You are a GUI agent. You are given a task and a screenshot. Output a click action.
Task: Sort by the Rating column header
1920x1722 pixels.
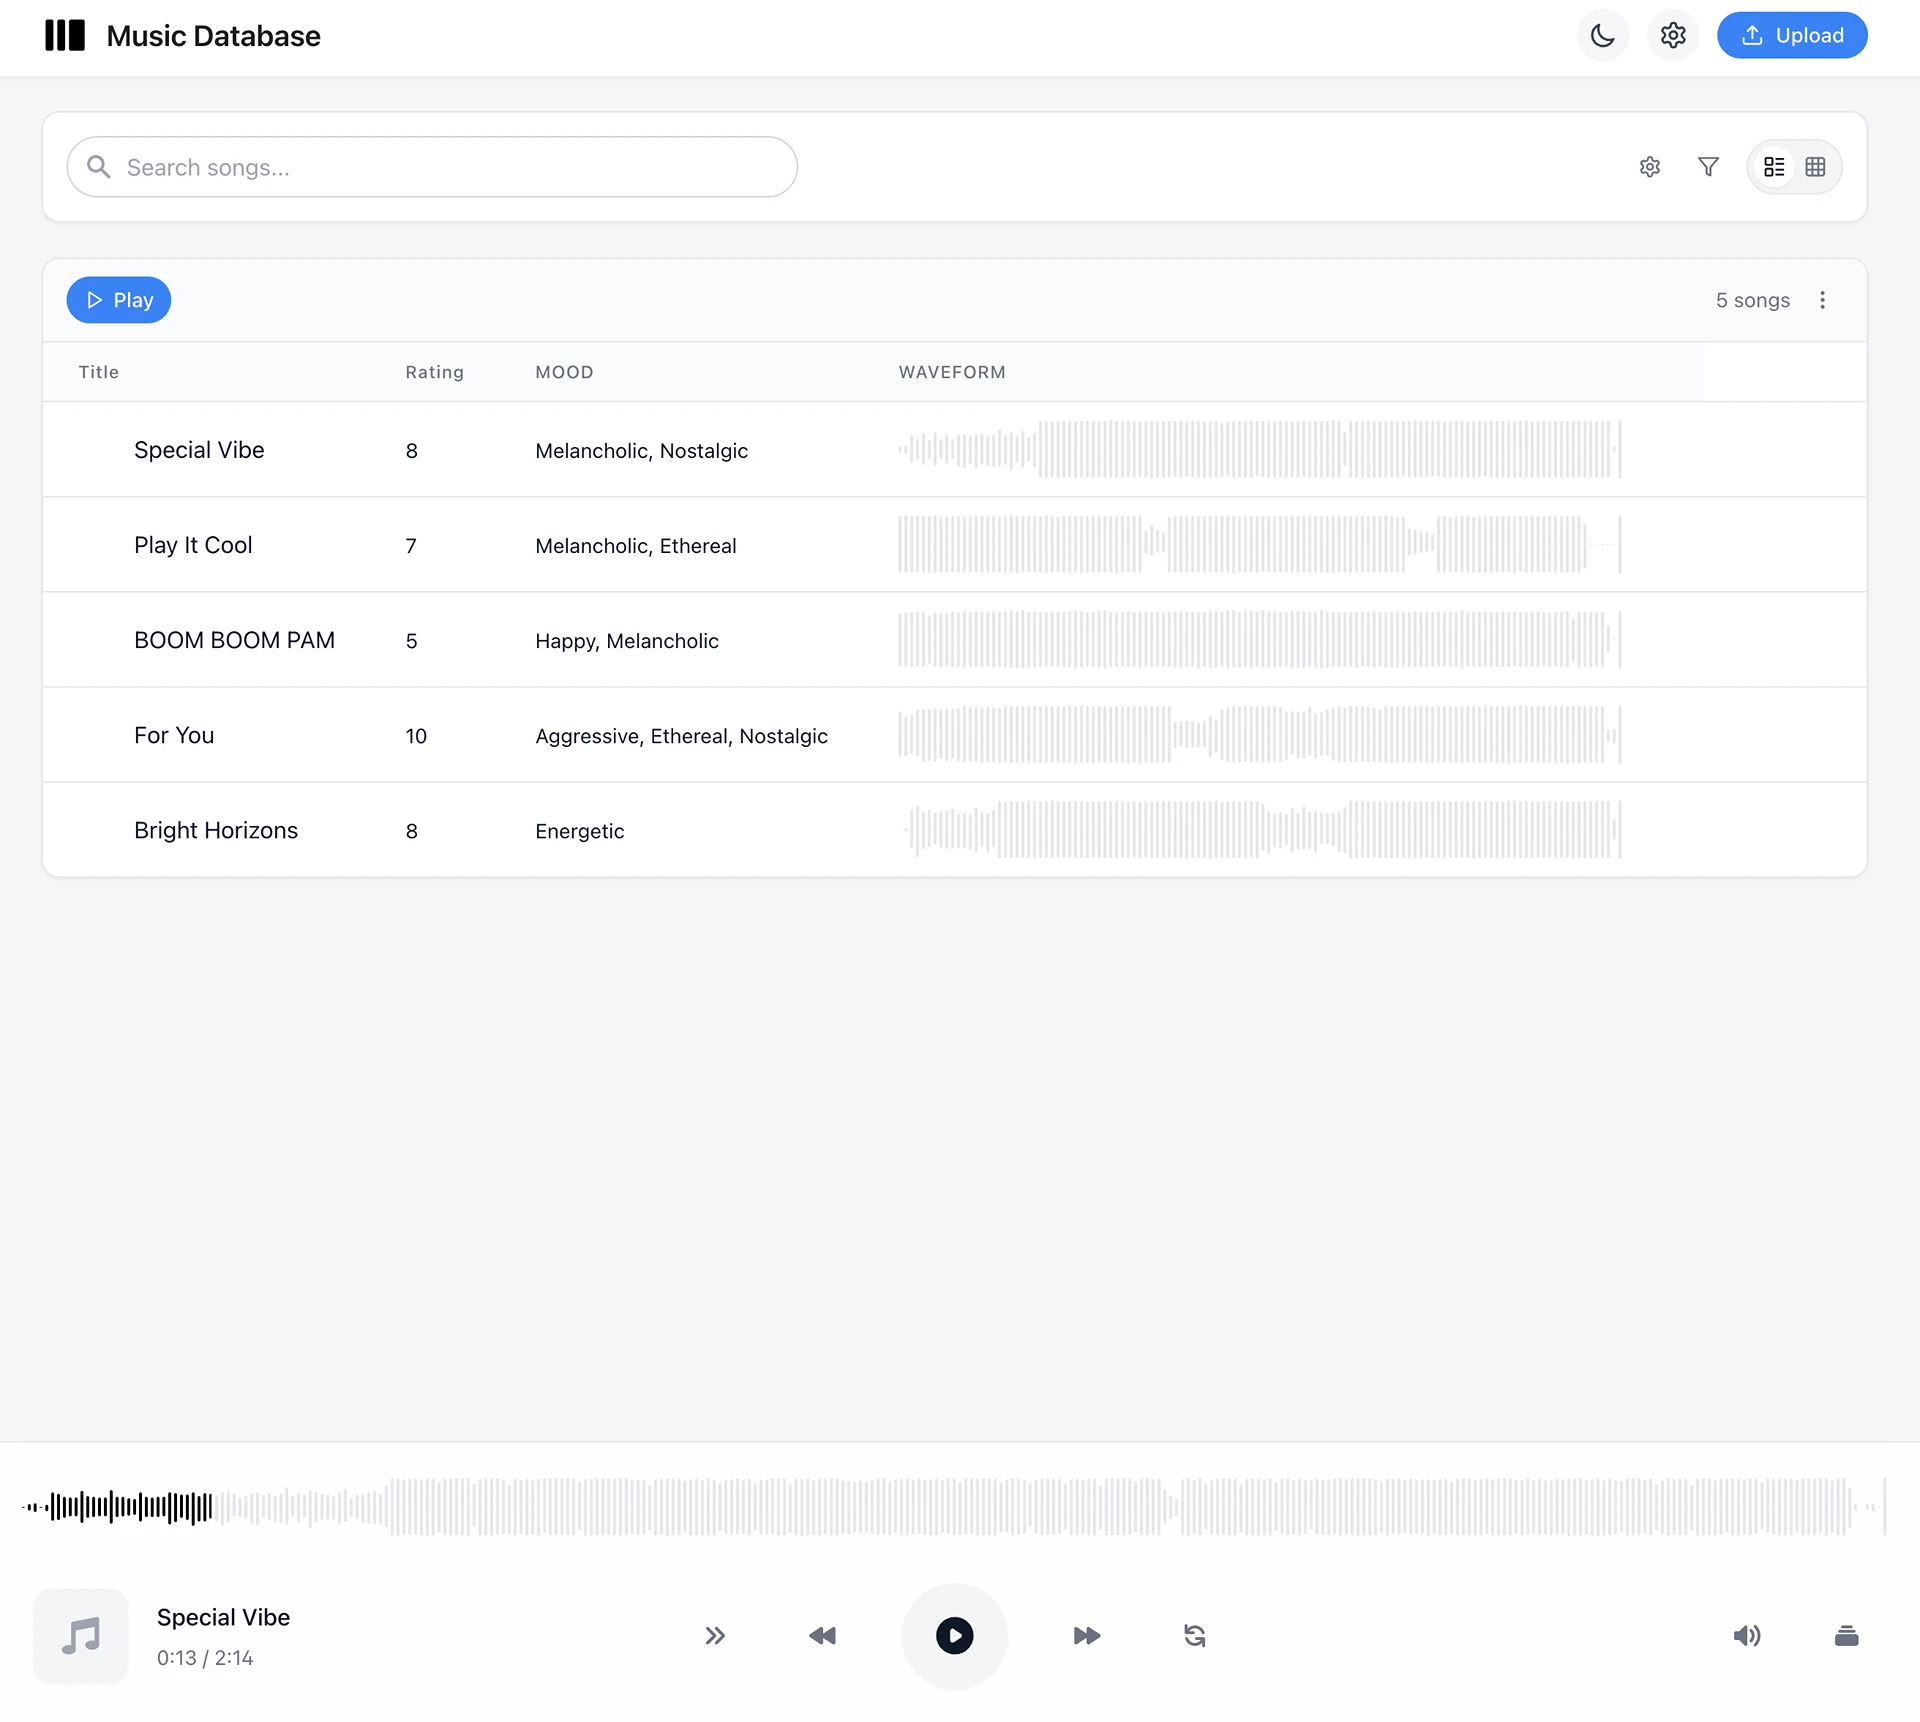click(435, 371)
